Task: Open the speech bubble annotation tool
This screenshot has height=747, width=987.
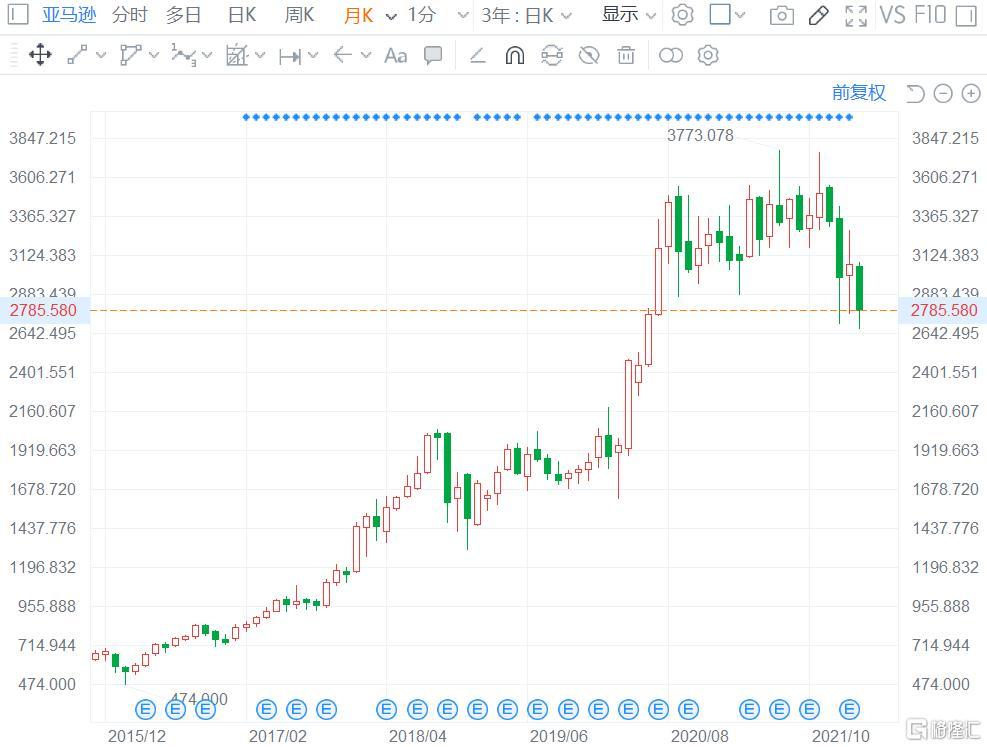Action: point(433,55)
